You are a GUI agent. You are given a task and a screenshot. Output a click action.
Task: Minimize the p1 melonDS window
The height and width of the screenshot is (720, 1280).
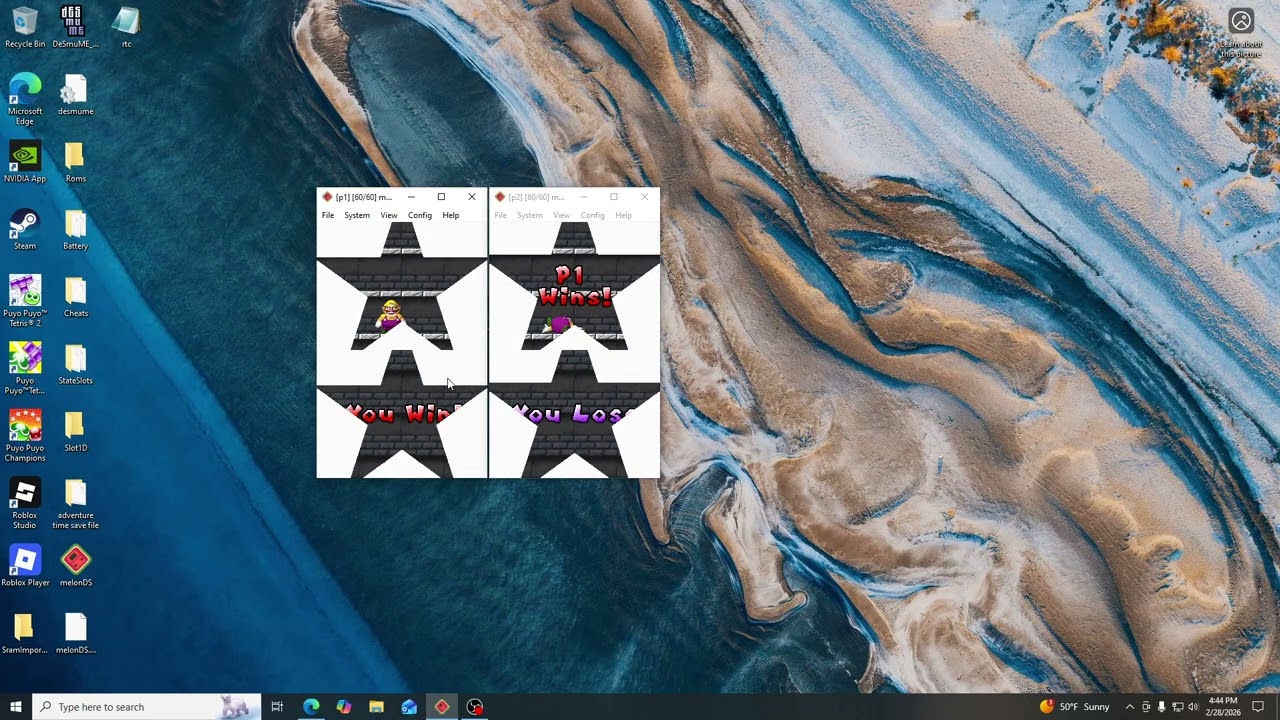coord(411,197)
